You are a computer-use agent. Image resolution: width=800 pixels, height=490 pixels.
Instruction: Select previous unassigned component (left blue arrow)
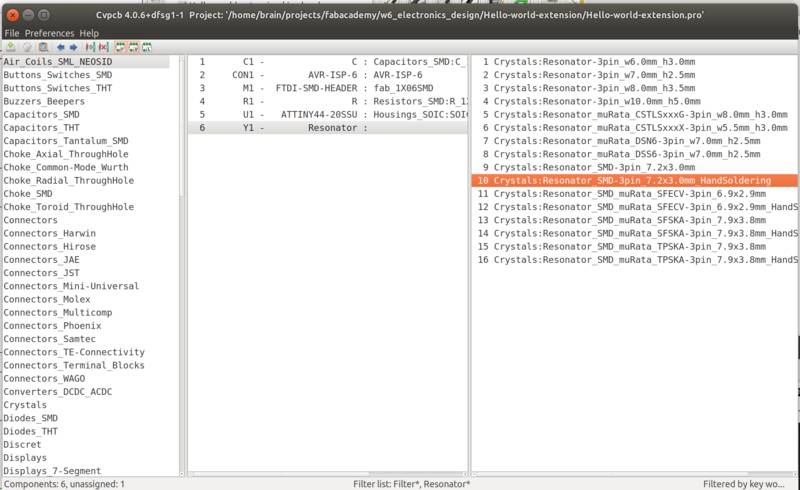(x=61, y=47)
